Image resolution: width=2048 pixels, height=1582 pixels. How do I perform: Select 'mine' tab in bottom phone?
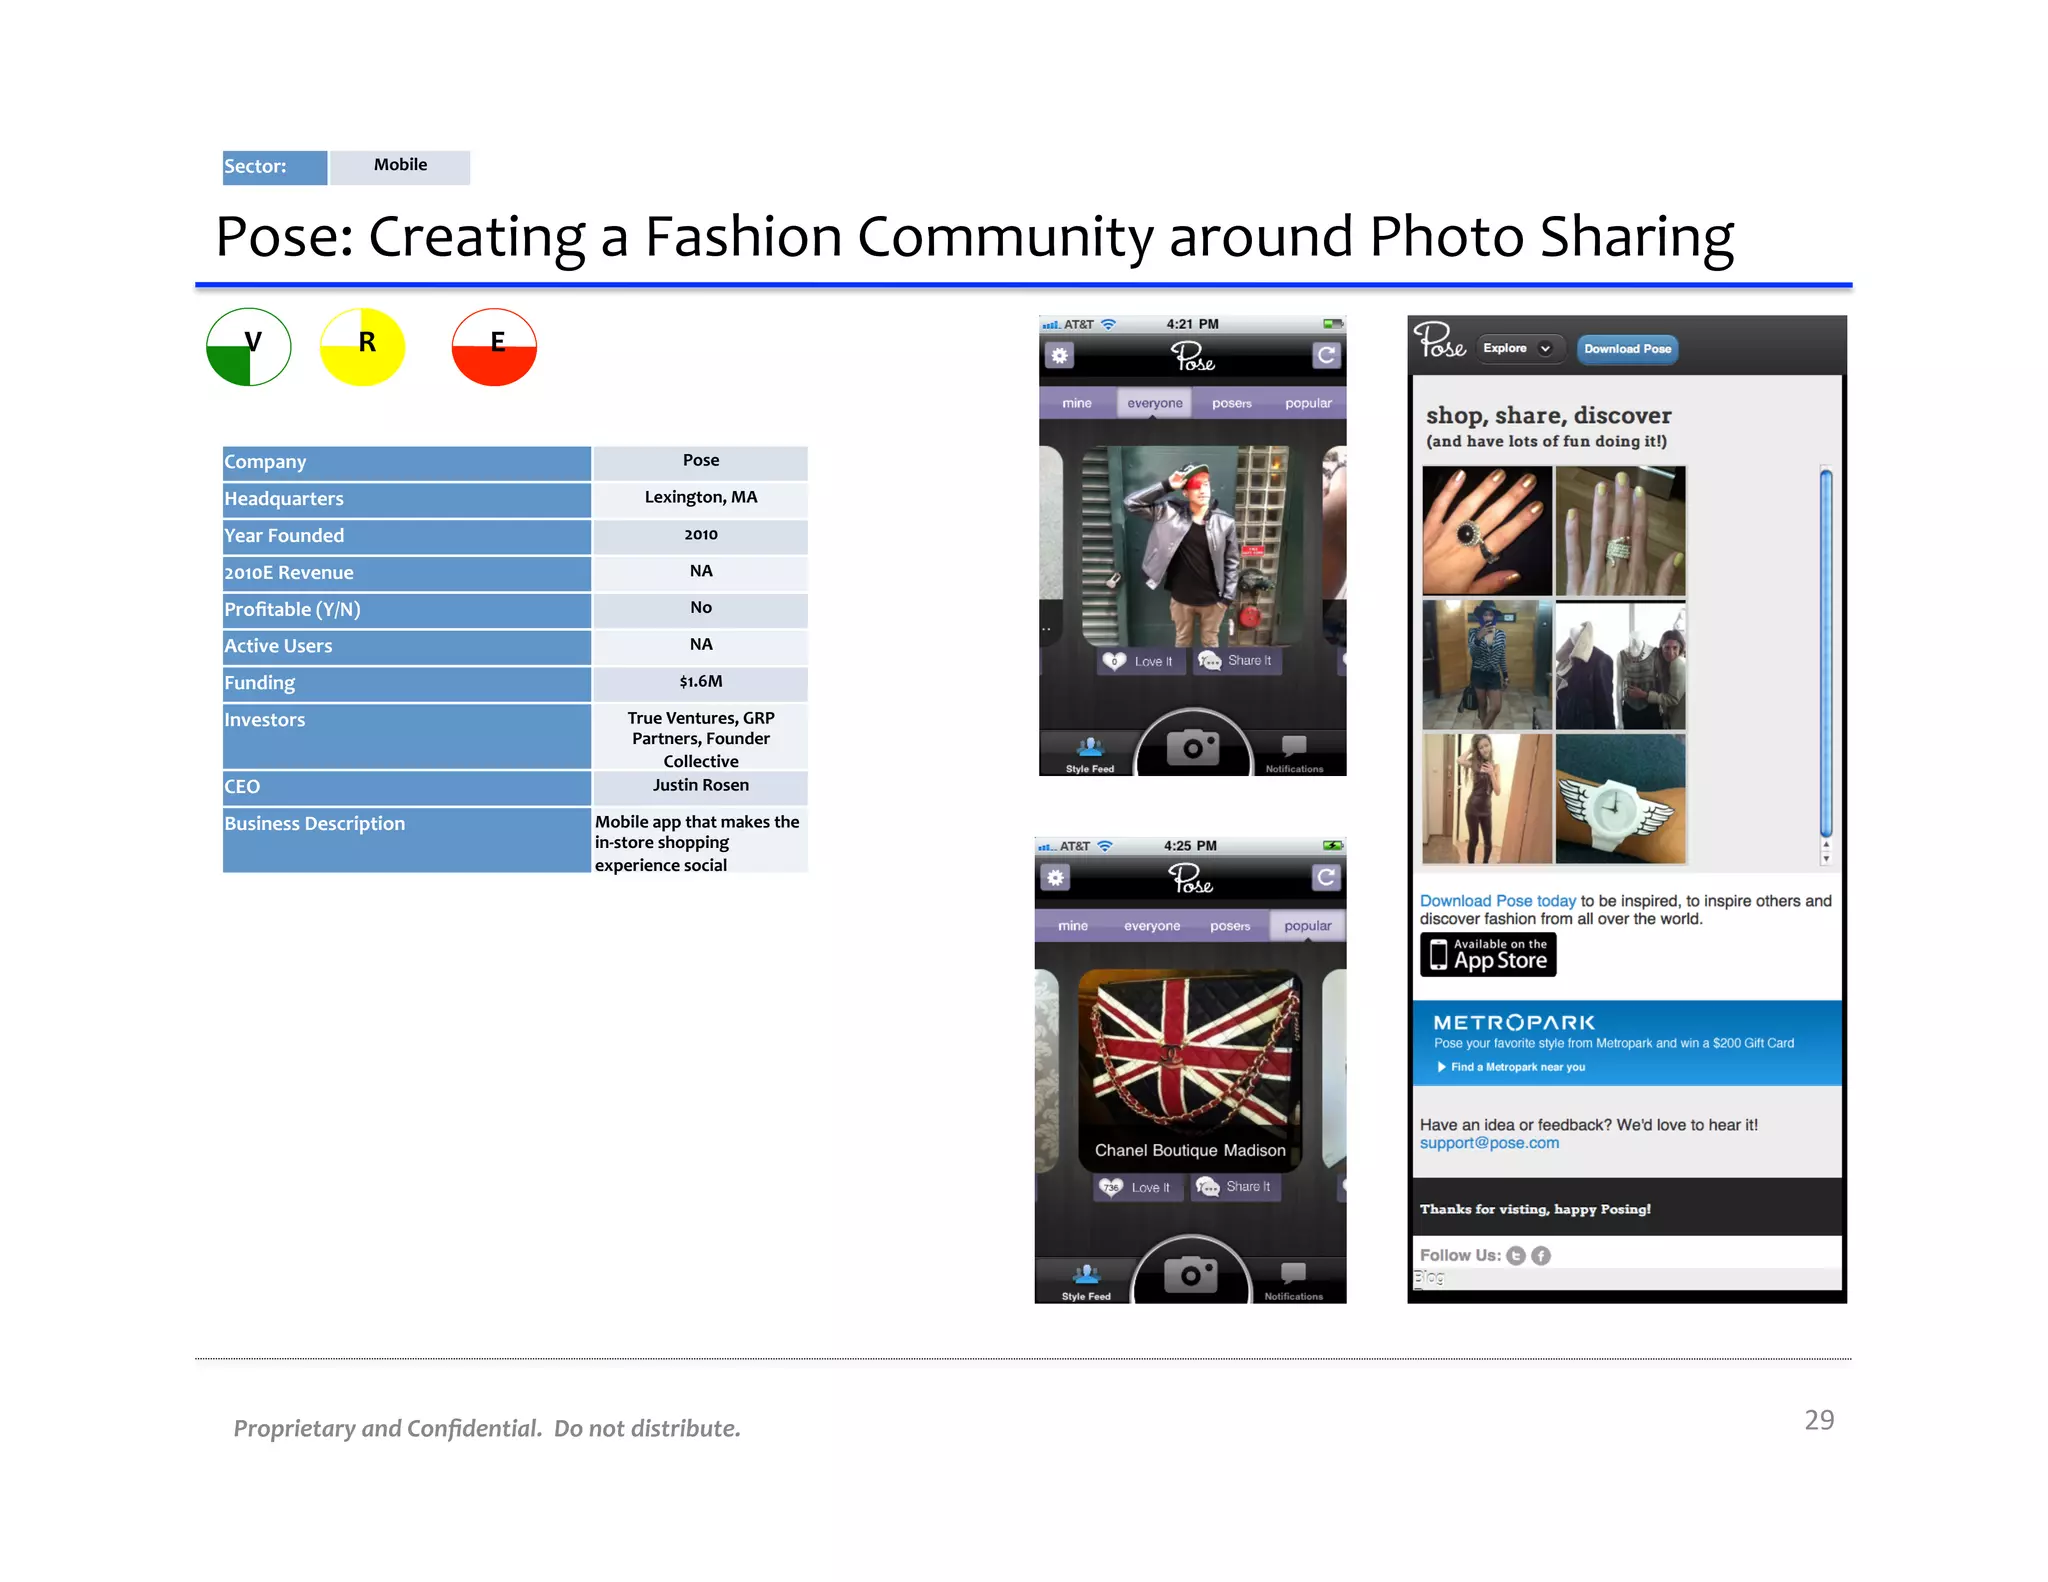point(1073,926)
